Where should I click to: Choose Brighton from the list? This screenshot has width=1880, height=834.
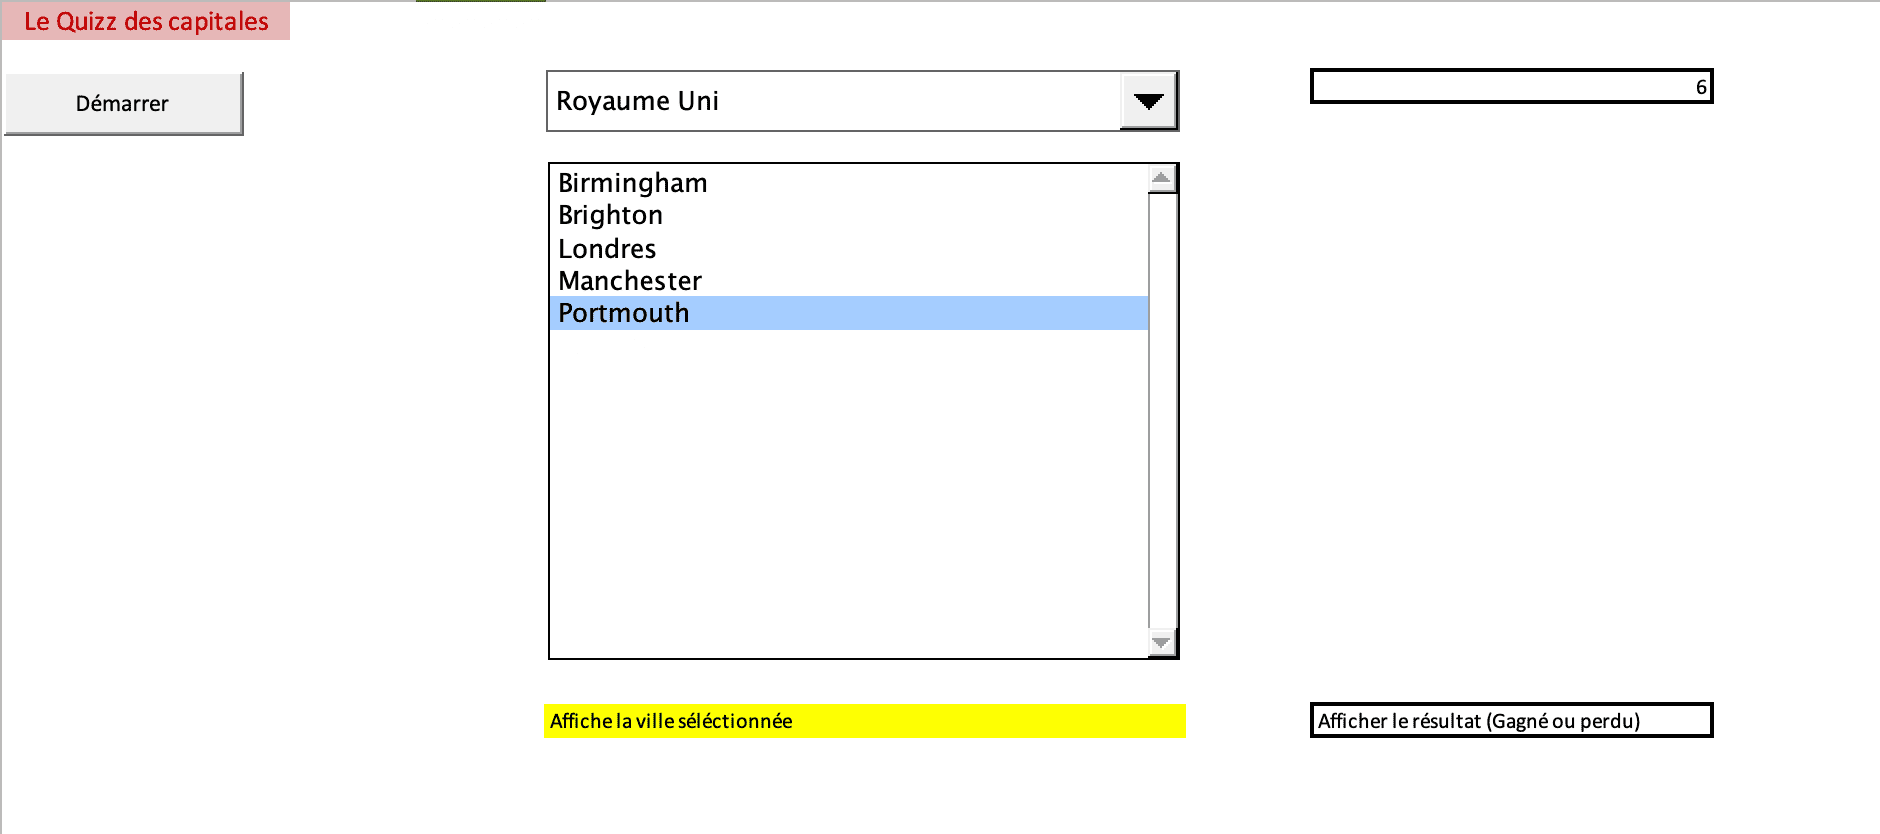610,215
